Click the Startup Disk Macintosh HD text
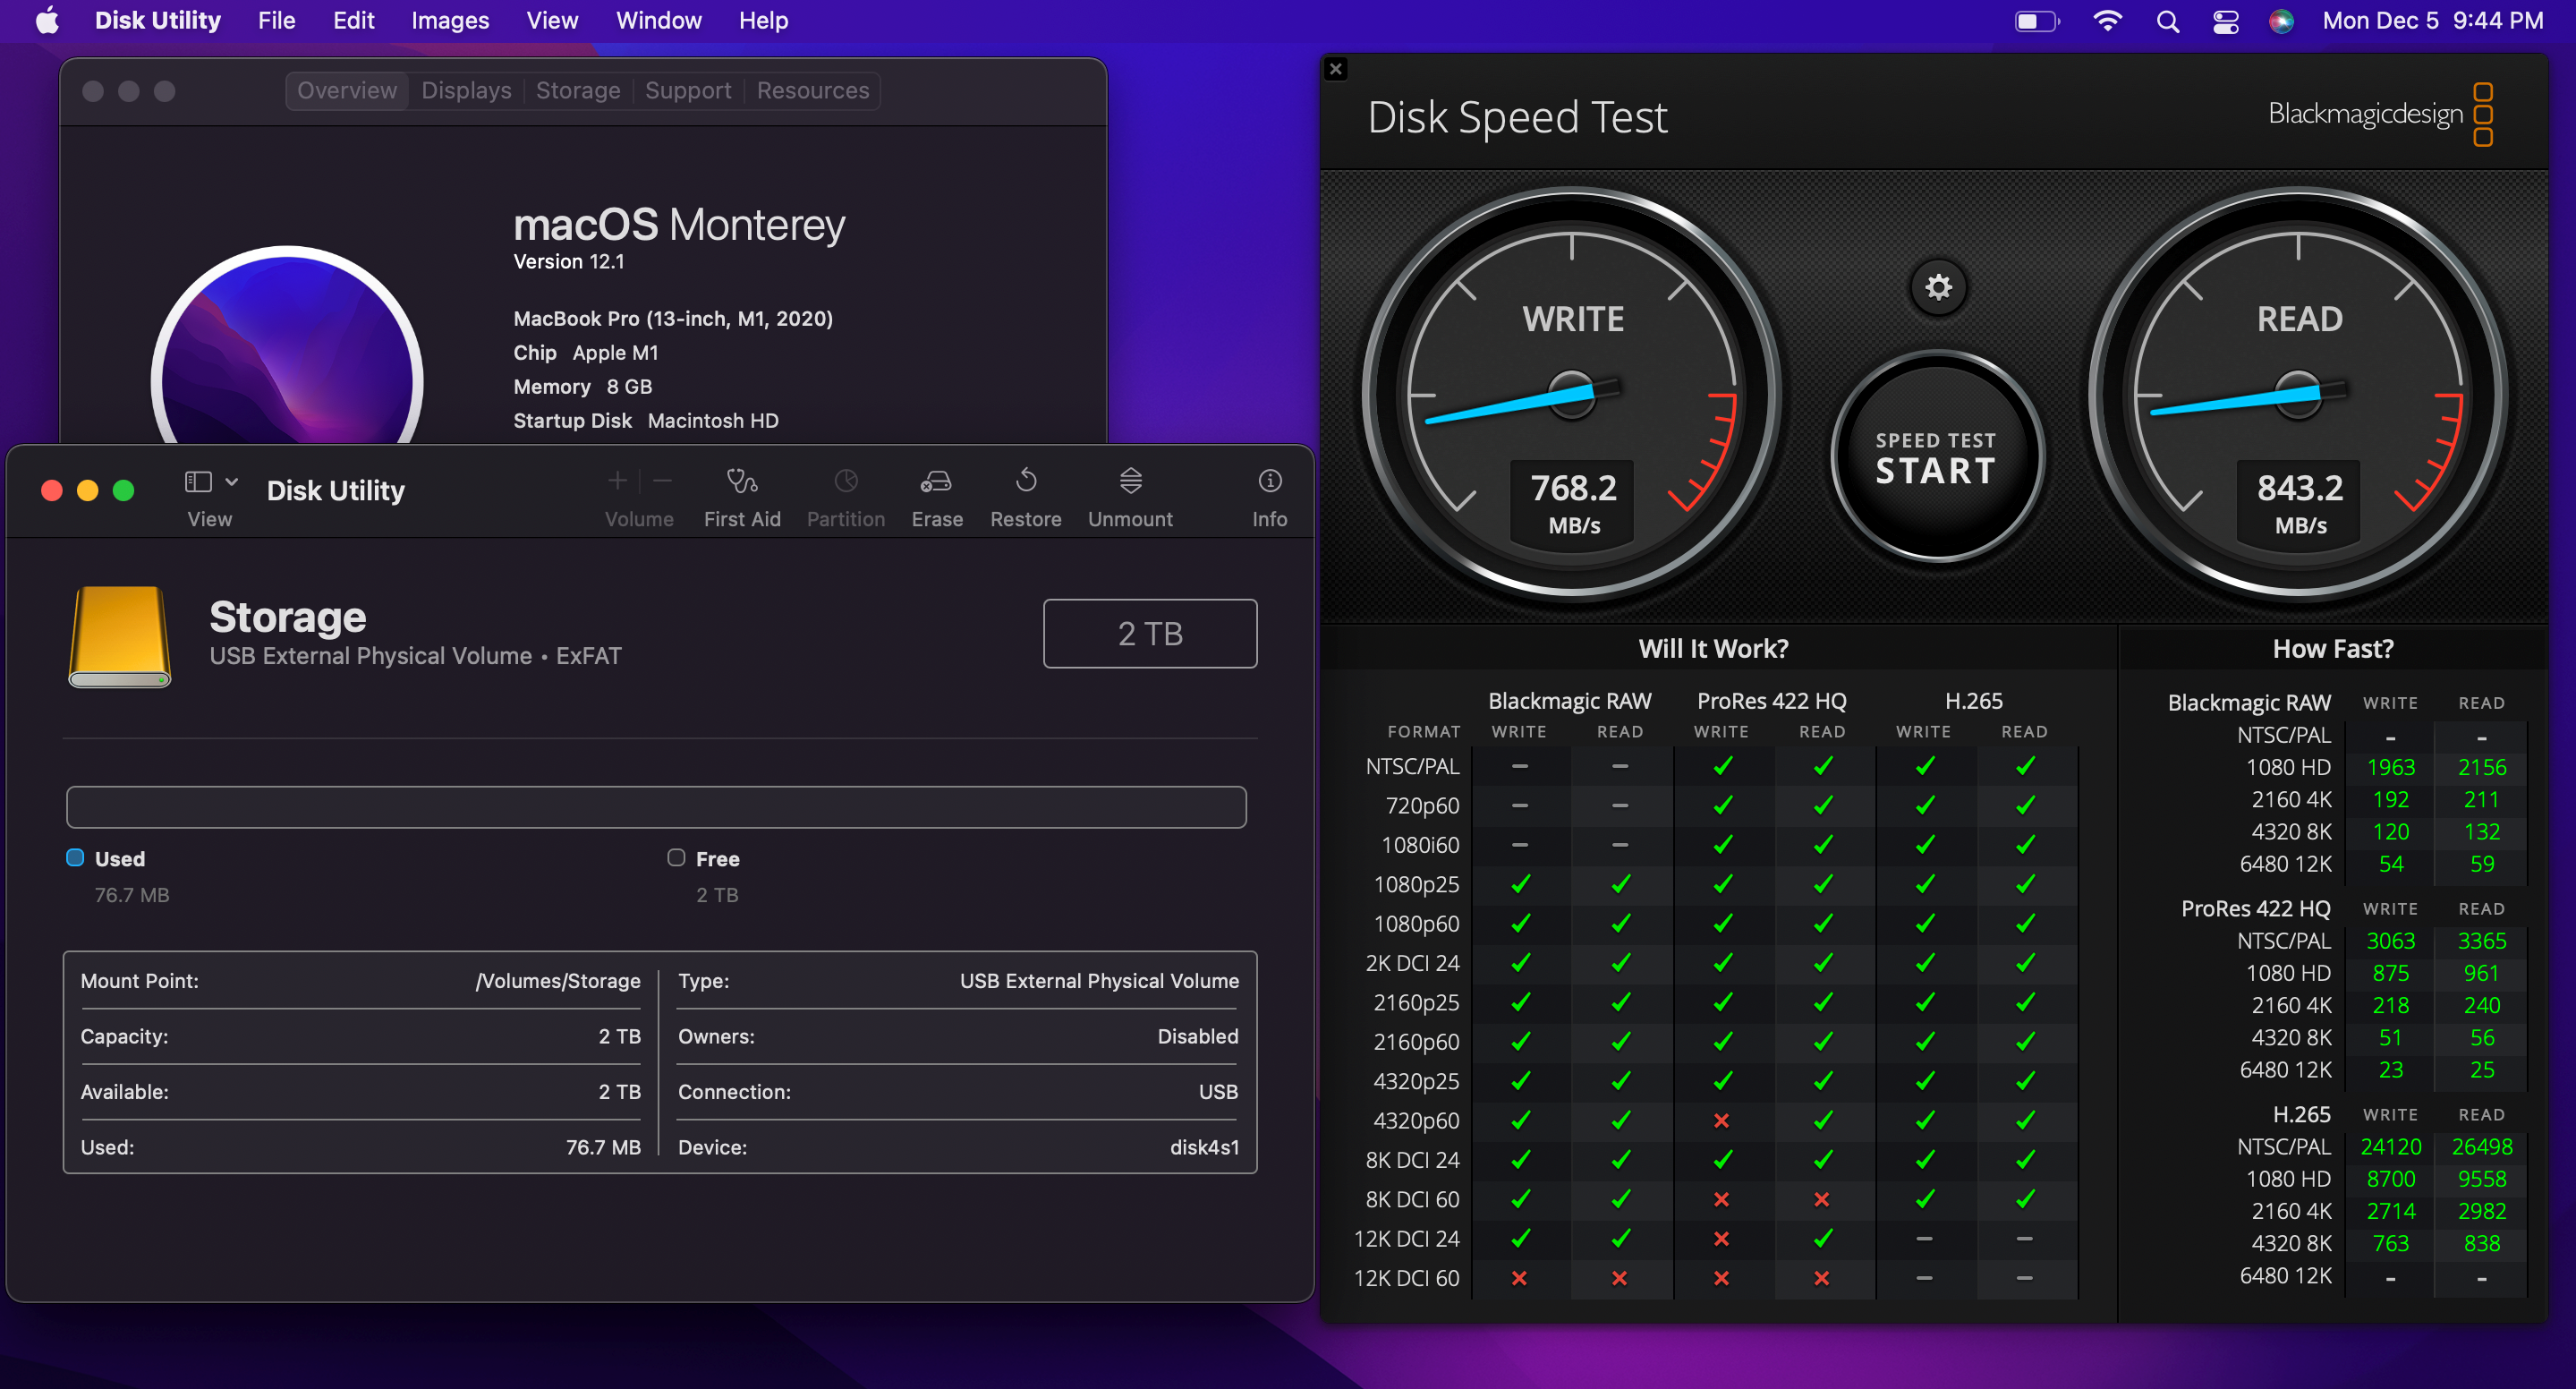 [646, 421]
